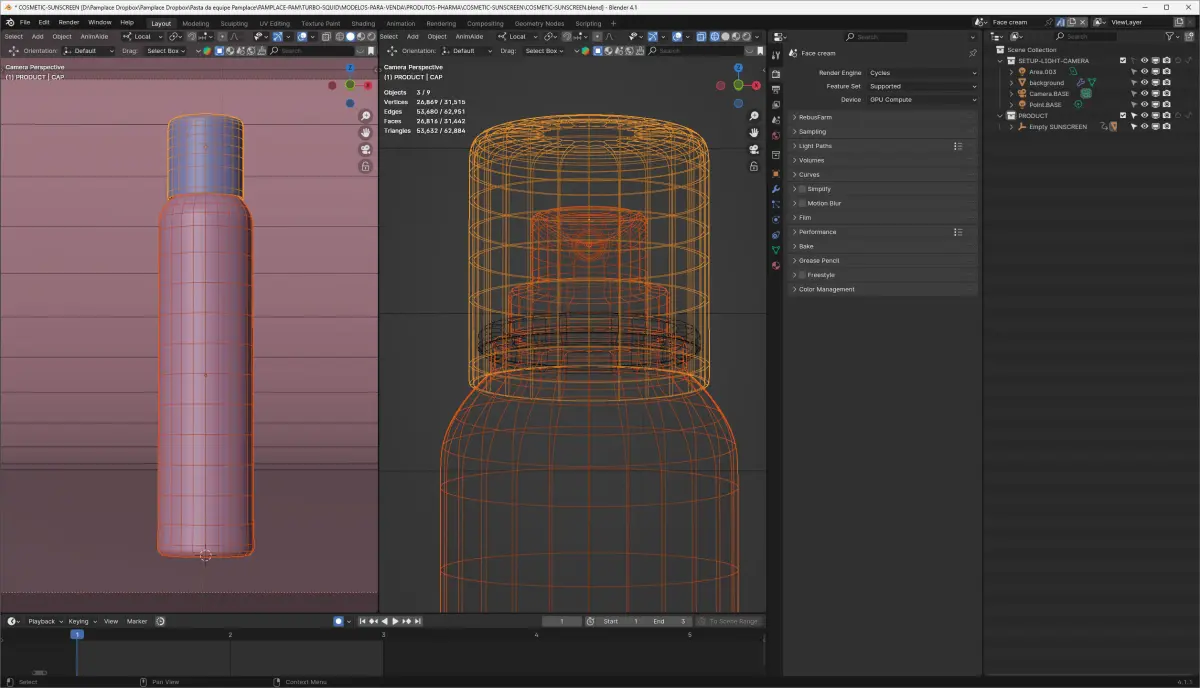The width and height of the screenshot is (1200, 688).
Task: Pin the Face cream properties panel
Action: point(973,53)
